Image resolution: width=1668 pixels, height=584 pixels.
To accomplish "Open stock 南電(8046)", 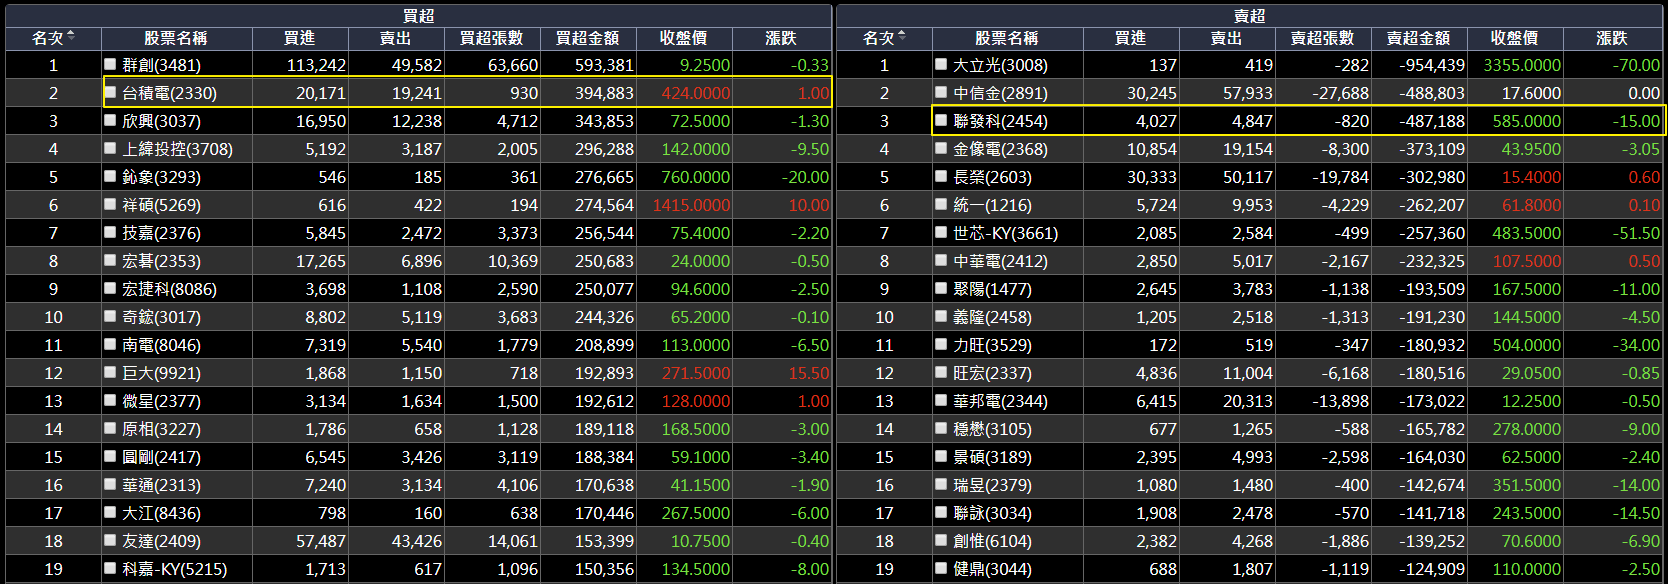I will 161,345.
